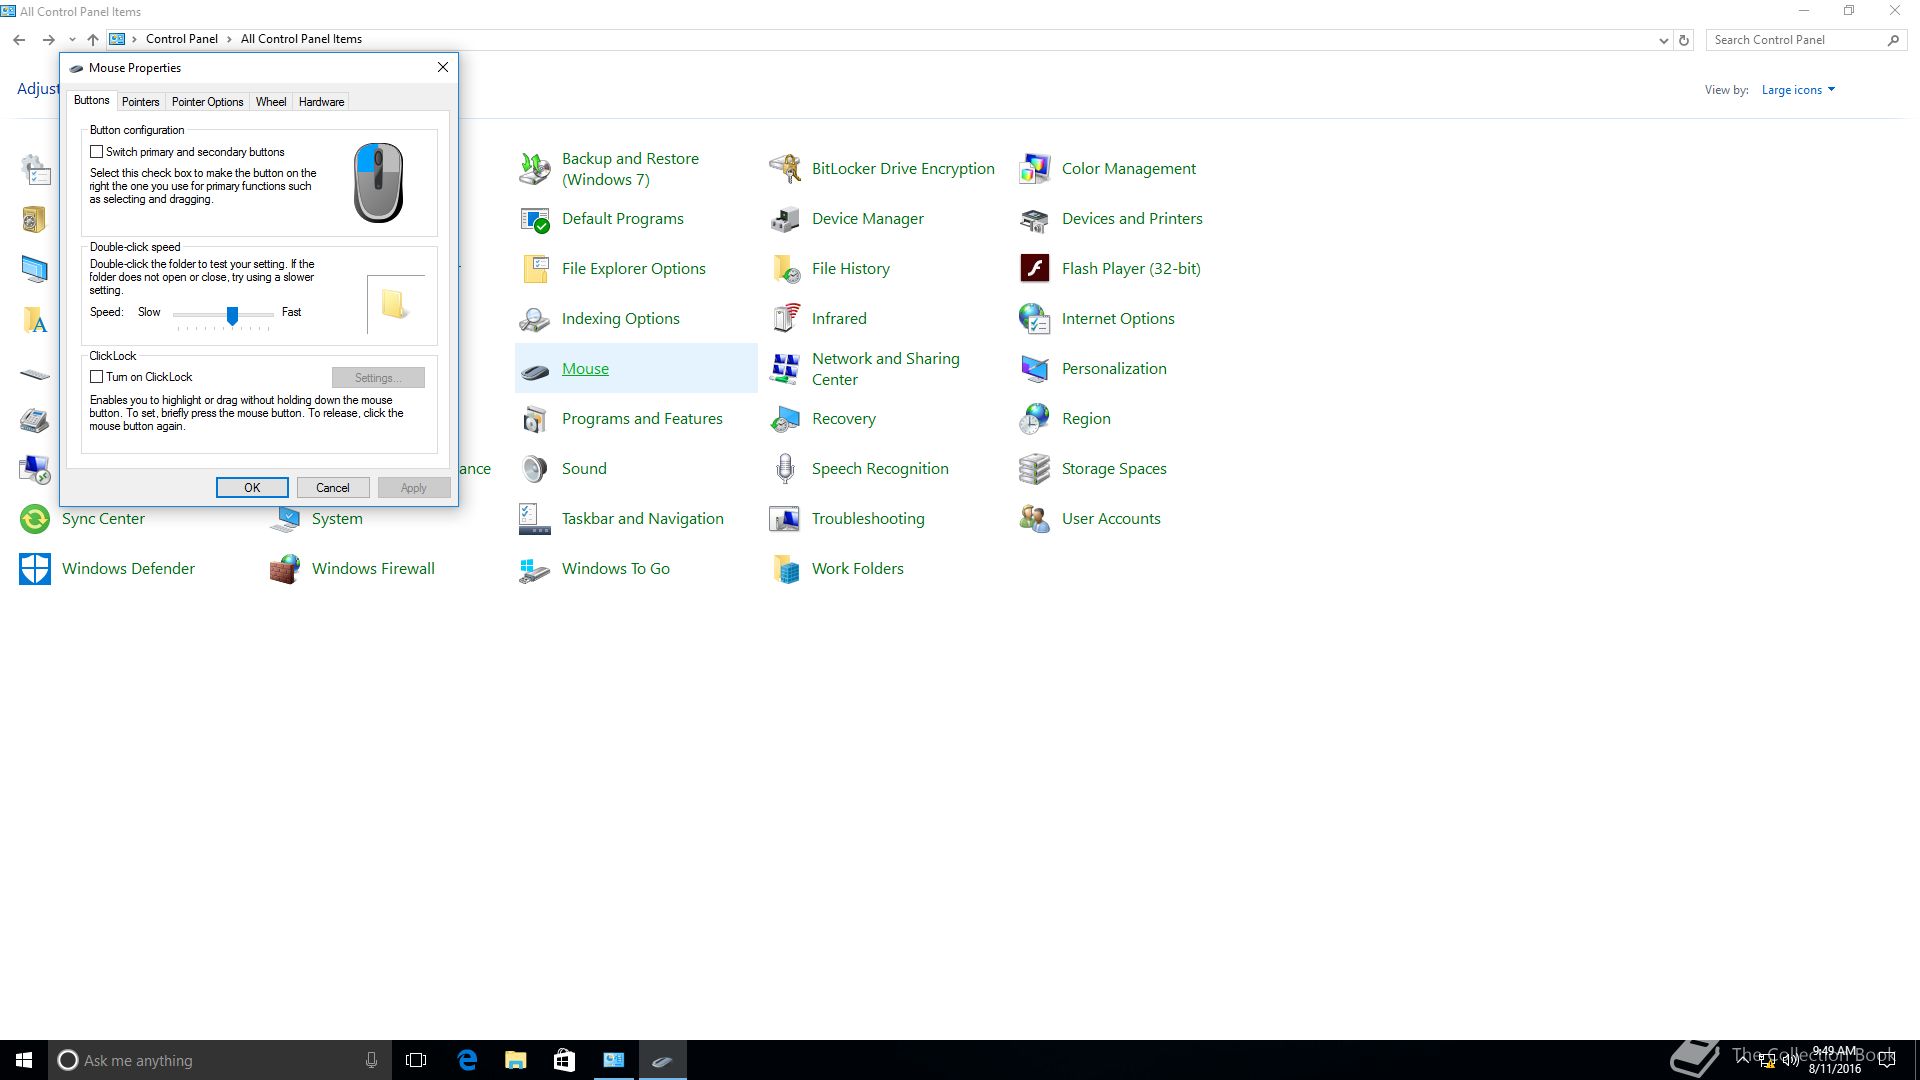The image size is (1920, 1080).
Task: Open the Windows Defender shield icon
Action: tap(35, 569)
